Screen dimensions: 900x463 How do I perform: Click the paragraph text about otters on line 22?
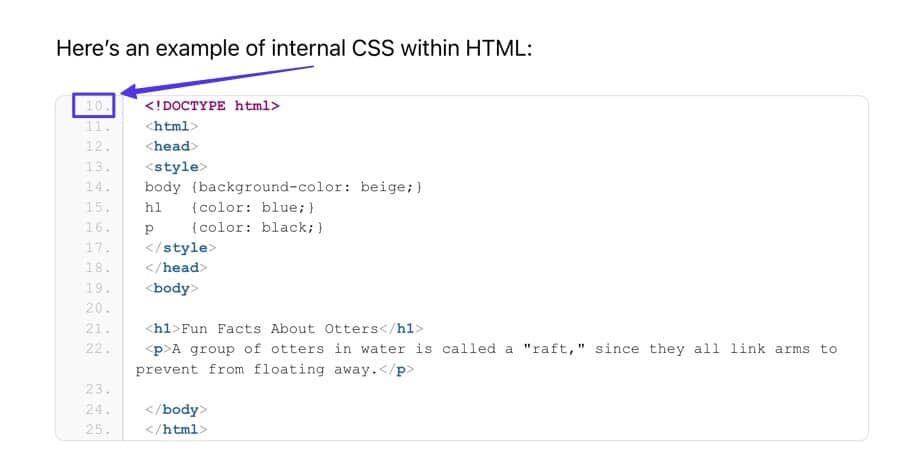click(490, 349)
